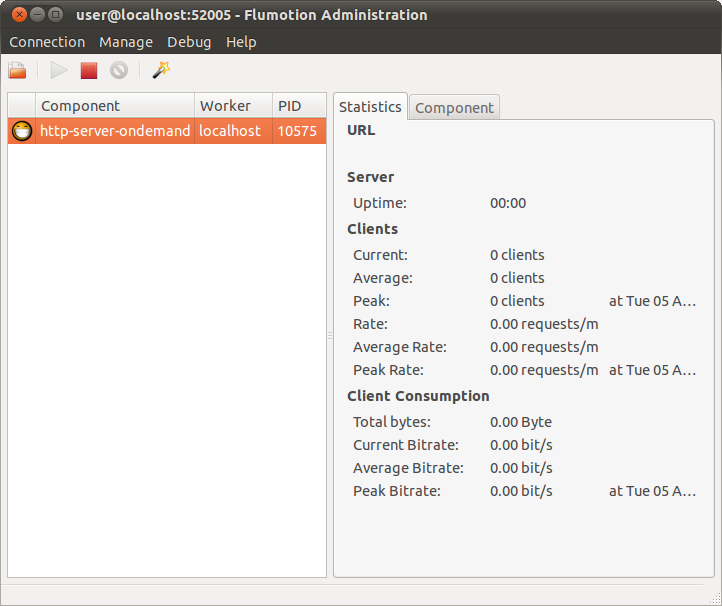Click the happy mood icon of http-server-ondemand
722x606 pixels.
(x=22, y=131)
